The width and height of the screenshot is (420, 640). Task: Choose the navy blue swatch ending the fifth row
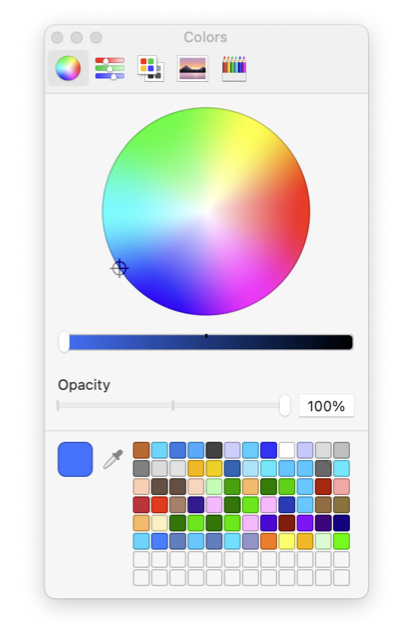tap(341, 523)
